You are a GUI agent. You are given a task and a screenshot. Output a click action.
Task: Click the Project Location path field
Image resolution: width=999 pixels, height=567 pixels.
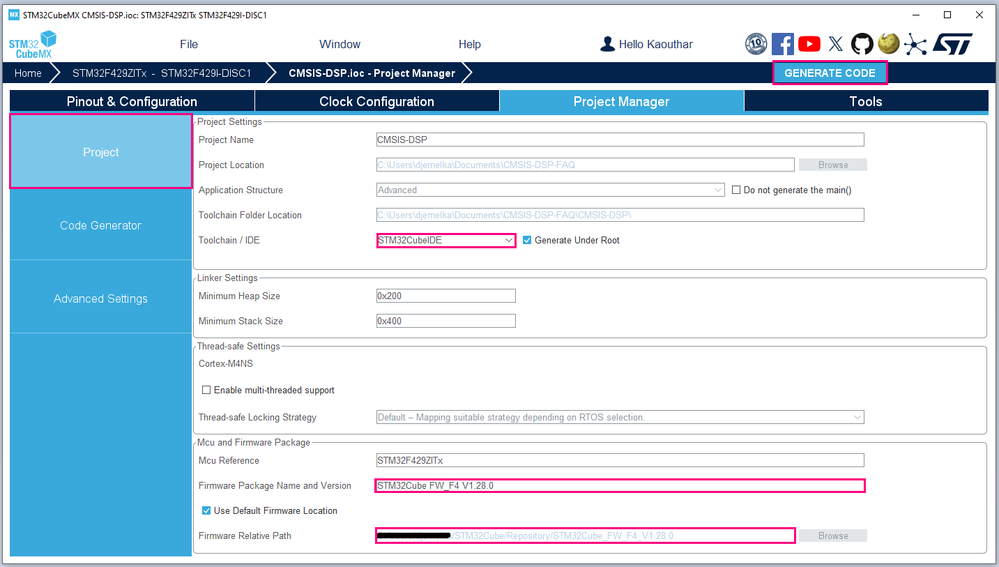coord(585,164)
